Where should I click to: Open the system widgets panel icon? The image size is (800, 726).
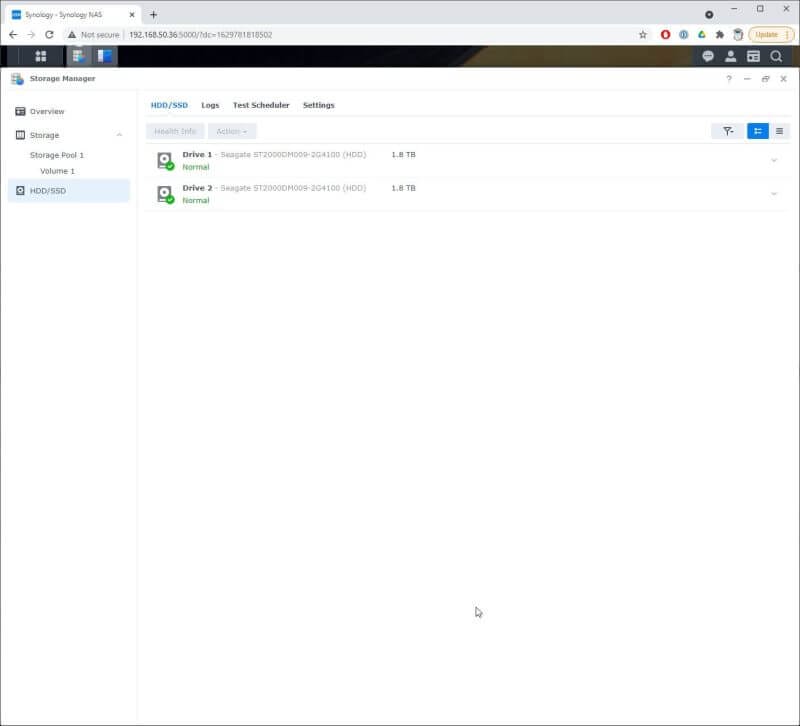coord(753,56)
